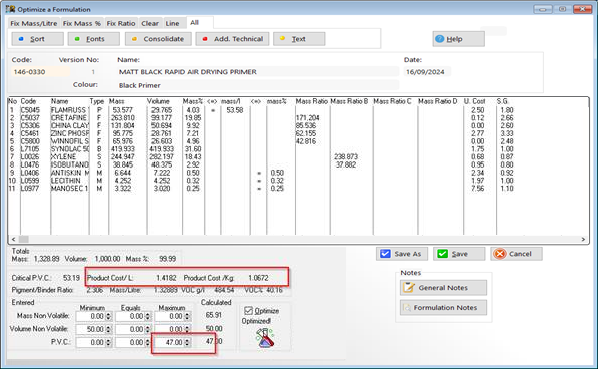Open Fonts with green dot
Screen dimensions: 598x369
point(93,39)
